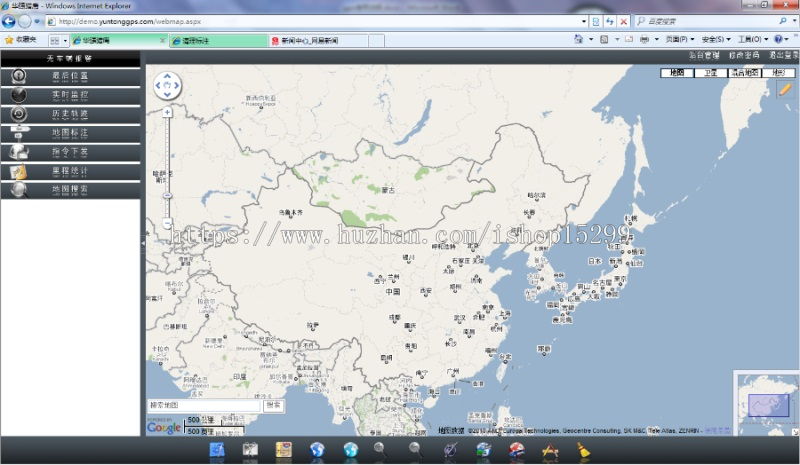Click the 搜索 button beside map search box

(x=273, y=405)
